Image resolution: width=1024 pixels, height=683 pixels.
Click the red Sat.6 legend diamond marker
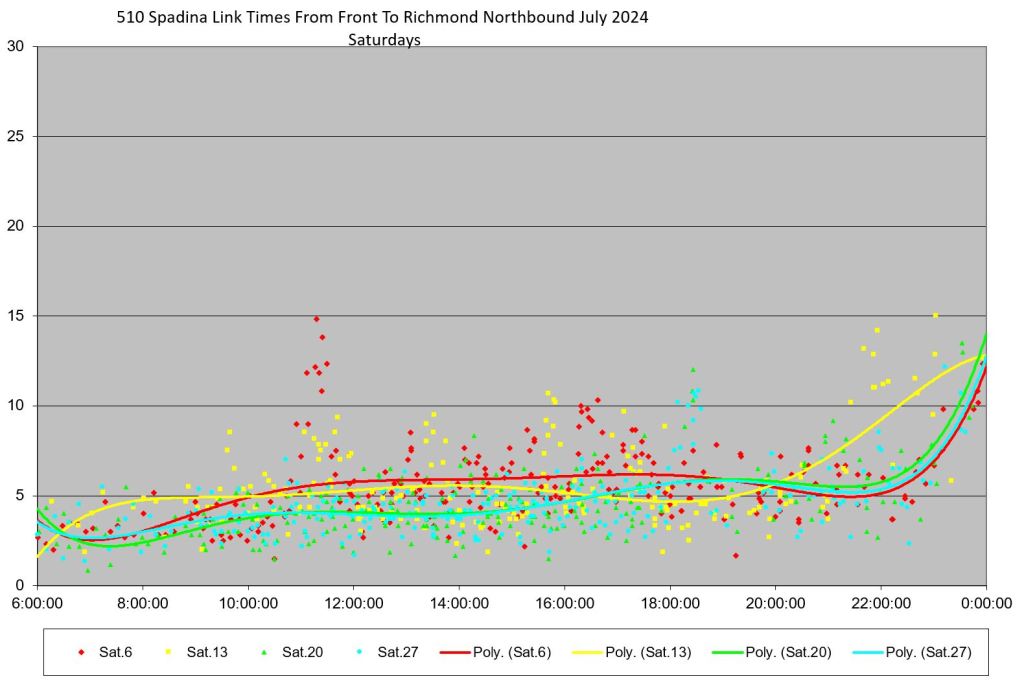(x=81, y=653)
